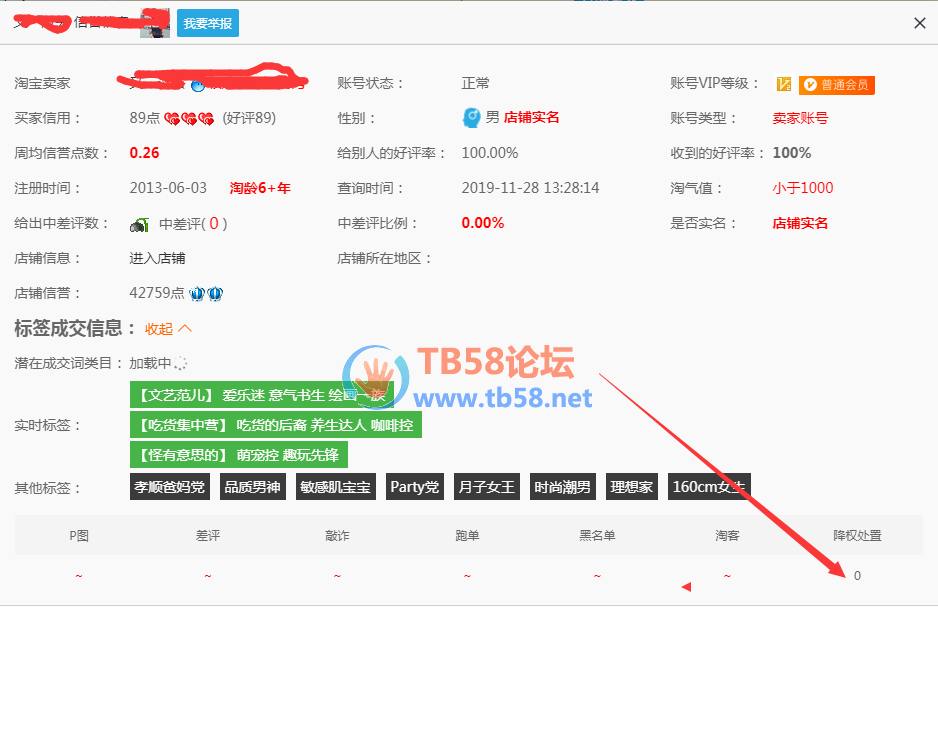Viewport: 938px width, 756px height.
Task: Select the 【怪有意思的】 green tag
Action: tap(239, 455)
